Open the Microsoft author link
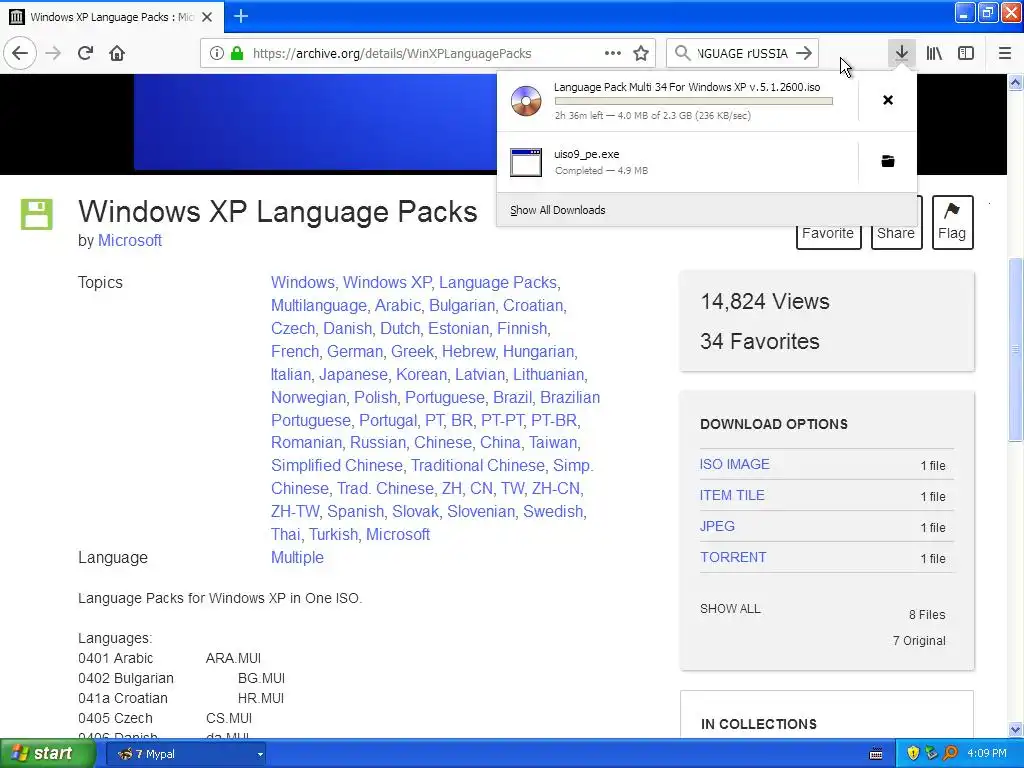The image size is (1024, 768). tap(129, 240)
